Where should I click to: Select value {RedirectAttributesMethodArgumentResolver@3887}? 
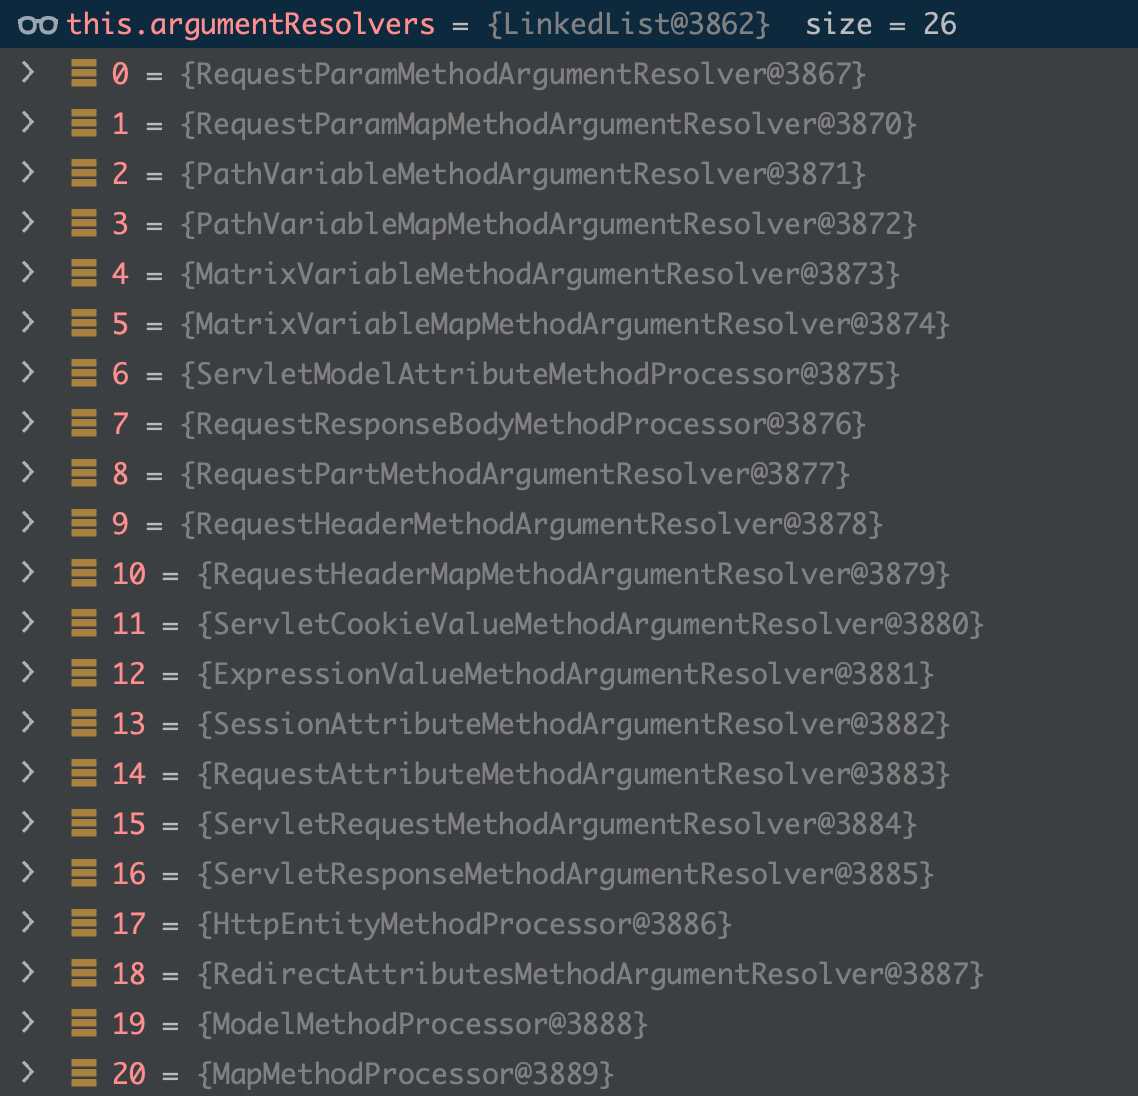coord(590,974)
